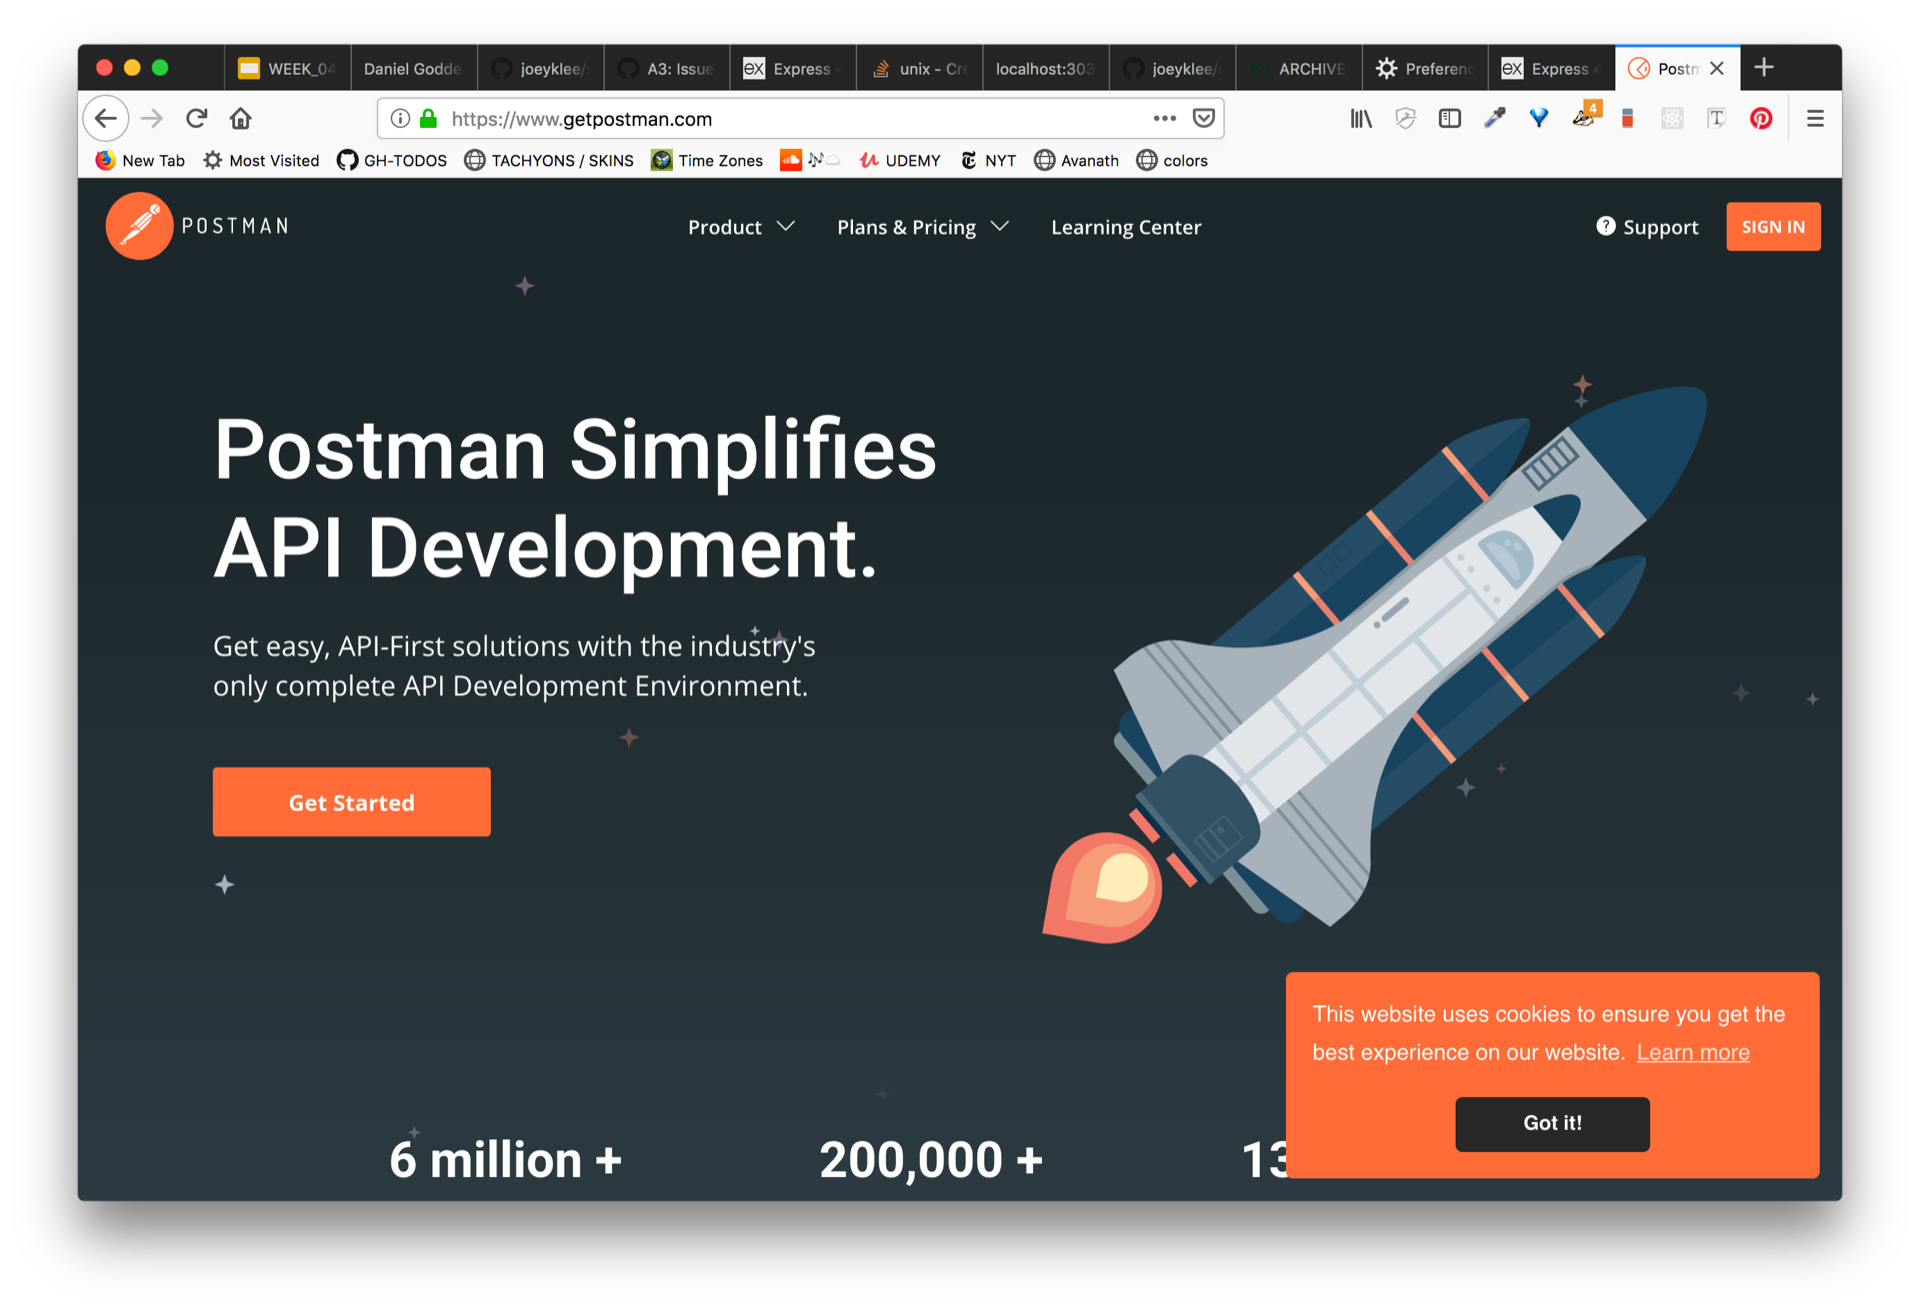Click the address bar URL field

pos(780,119)
